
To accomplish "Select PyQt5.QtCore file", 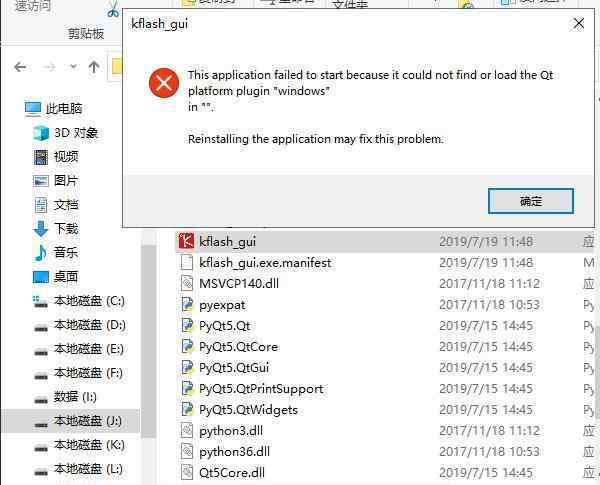I will [x=238, y=346].
